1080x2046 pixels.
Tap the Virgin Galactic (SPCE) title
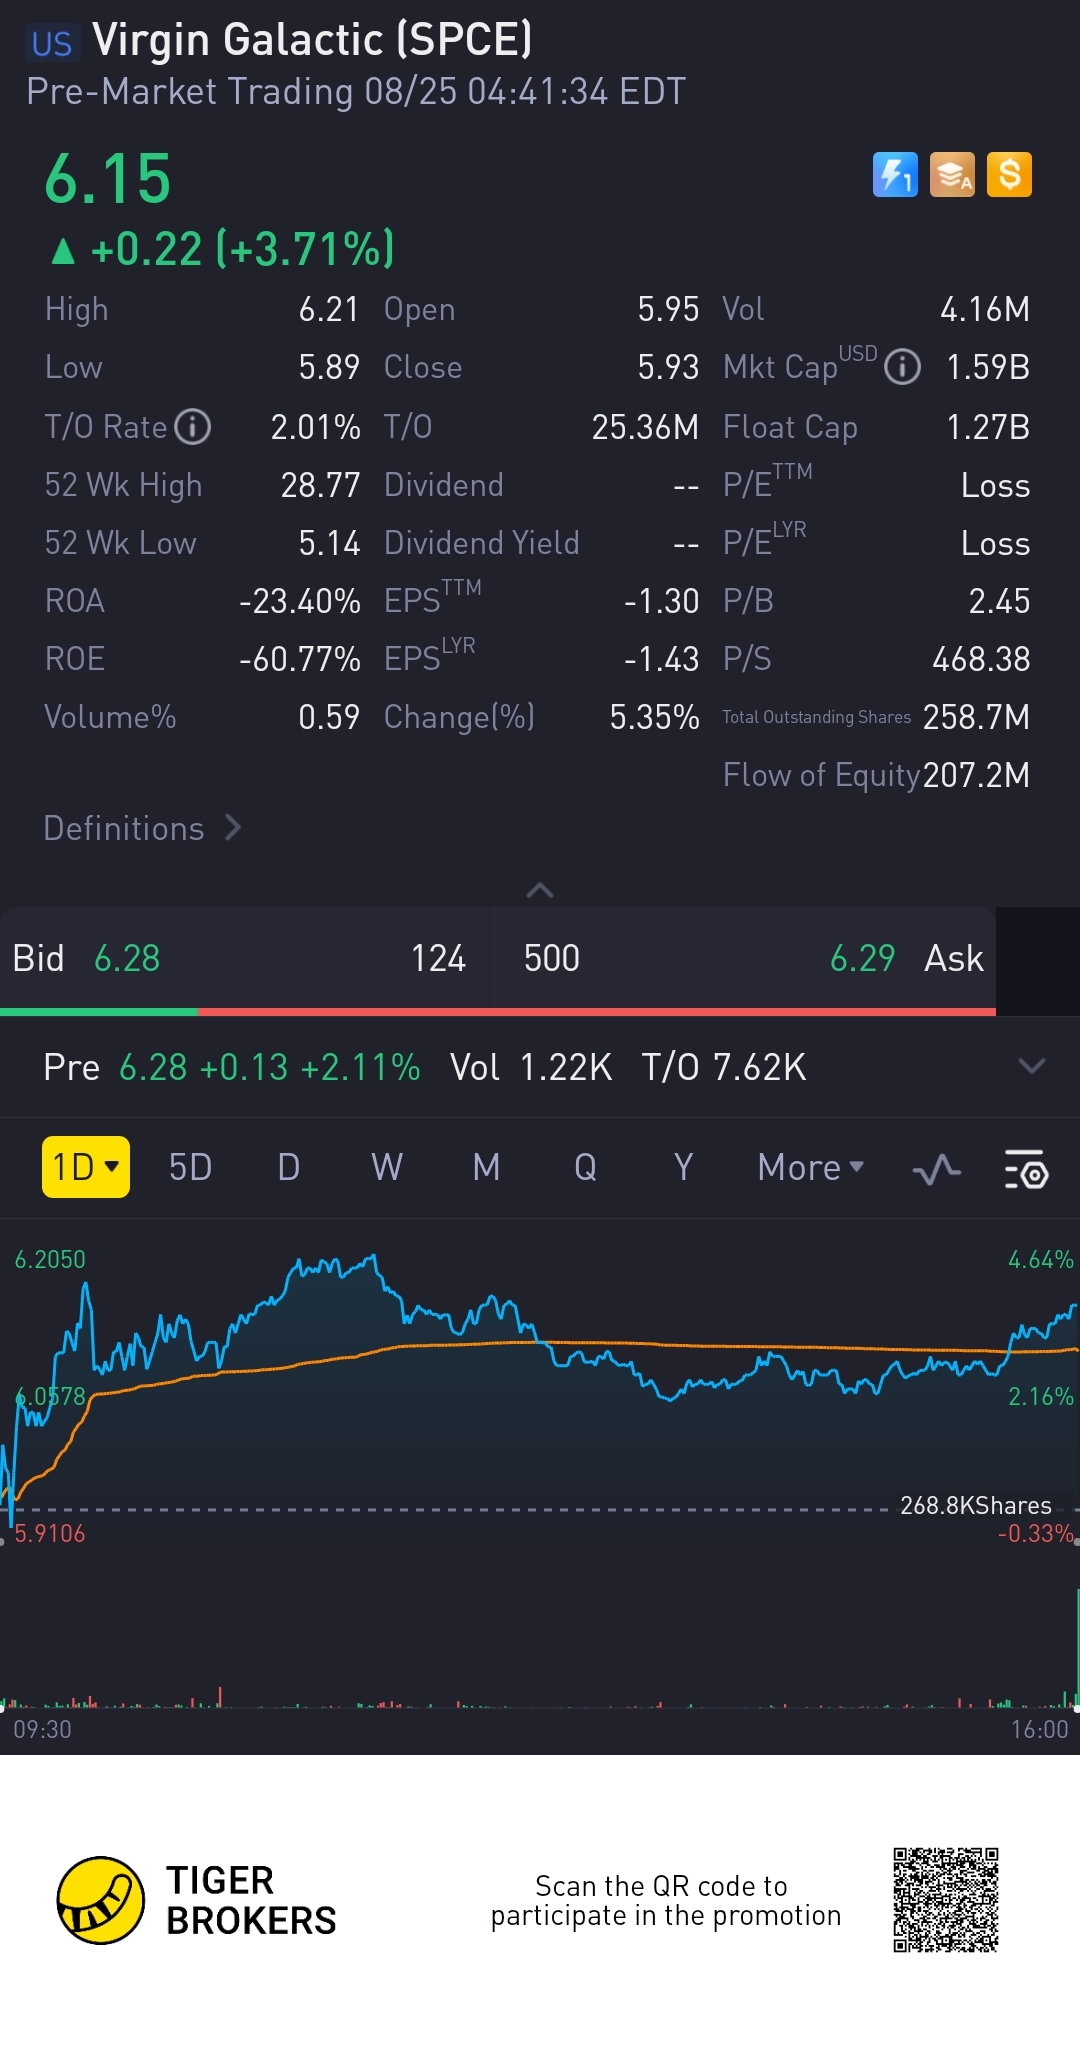tap(312, 40)
